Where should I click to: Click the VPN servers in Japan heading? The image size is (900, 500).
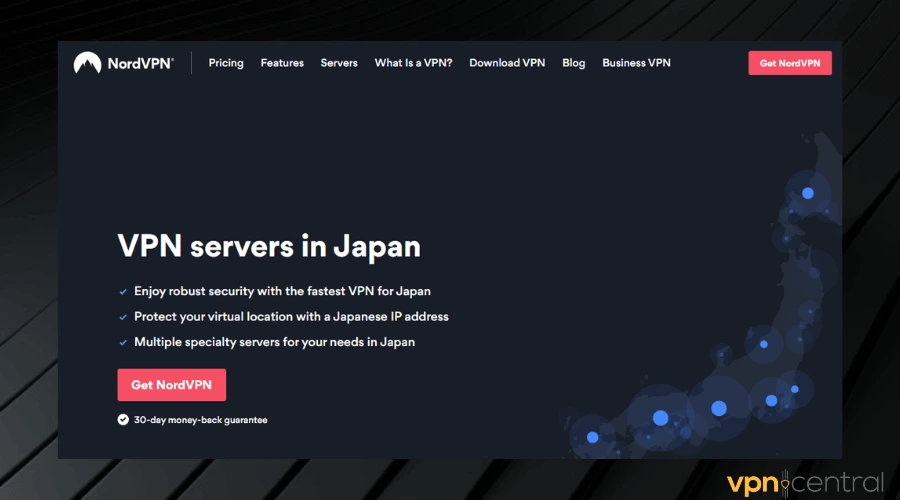coord(269,246)
